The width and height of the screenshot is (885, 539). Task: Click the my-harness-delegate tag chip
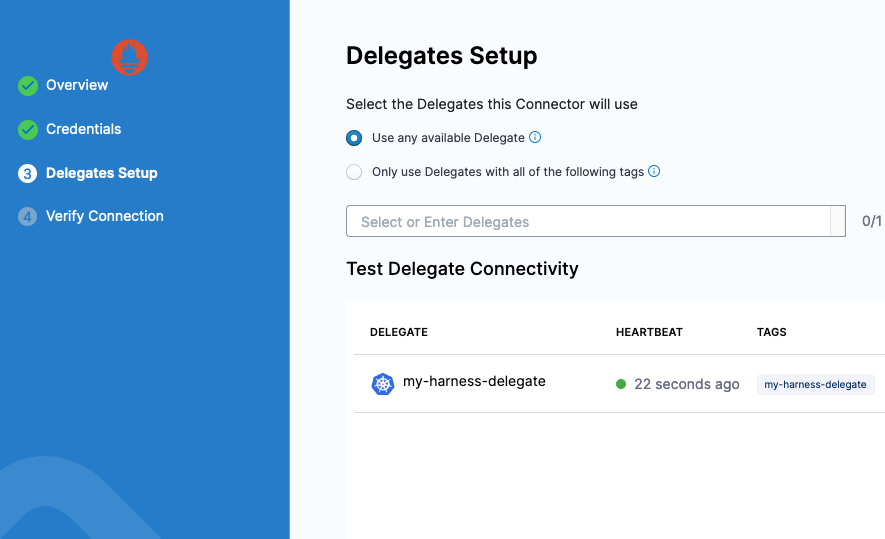815,384
